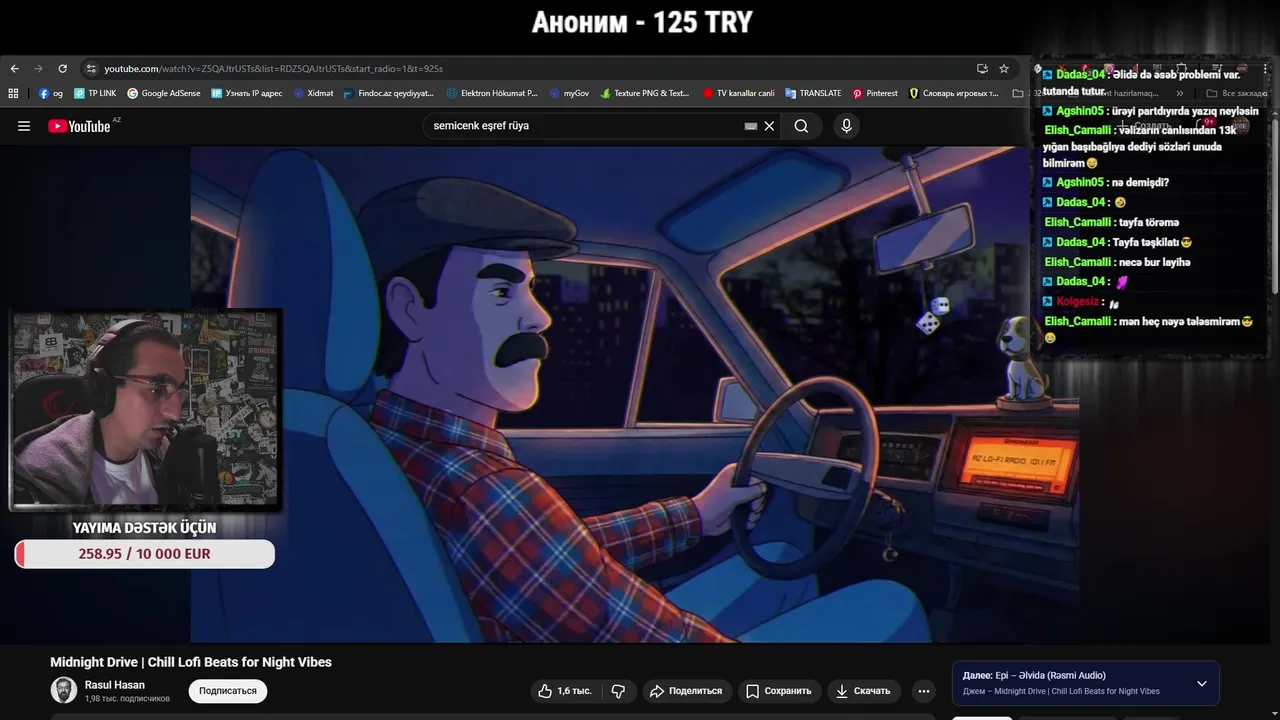
Task: Open 'Узнать IP адрес' bookmark
Action: point(247,93)
